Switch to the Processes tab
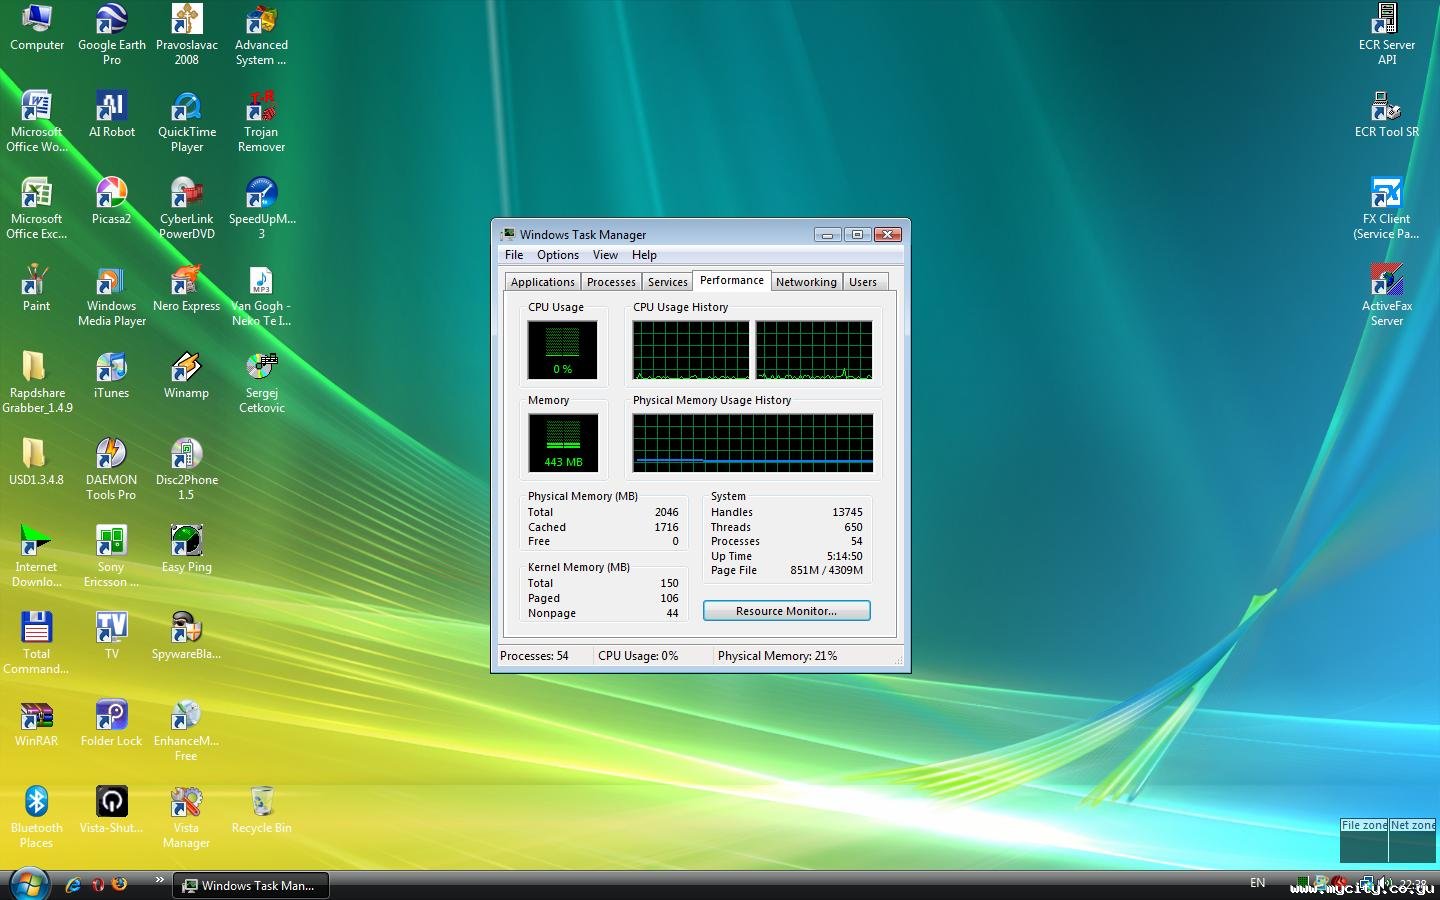This screenshot has height=900, width=1440. [611, 282]
